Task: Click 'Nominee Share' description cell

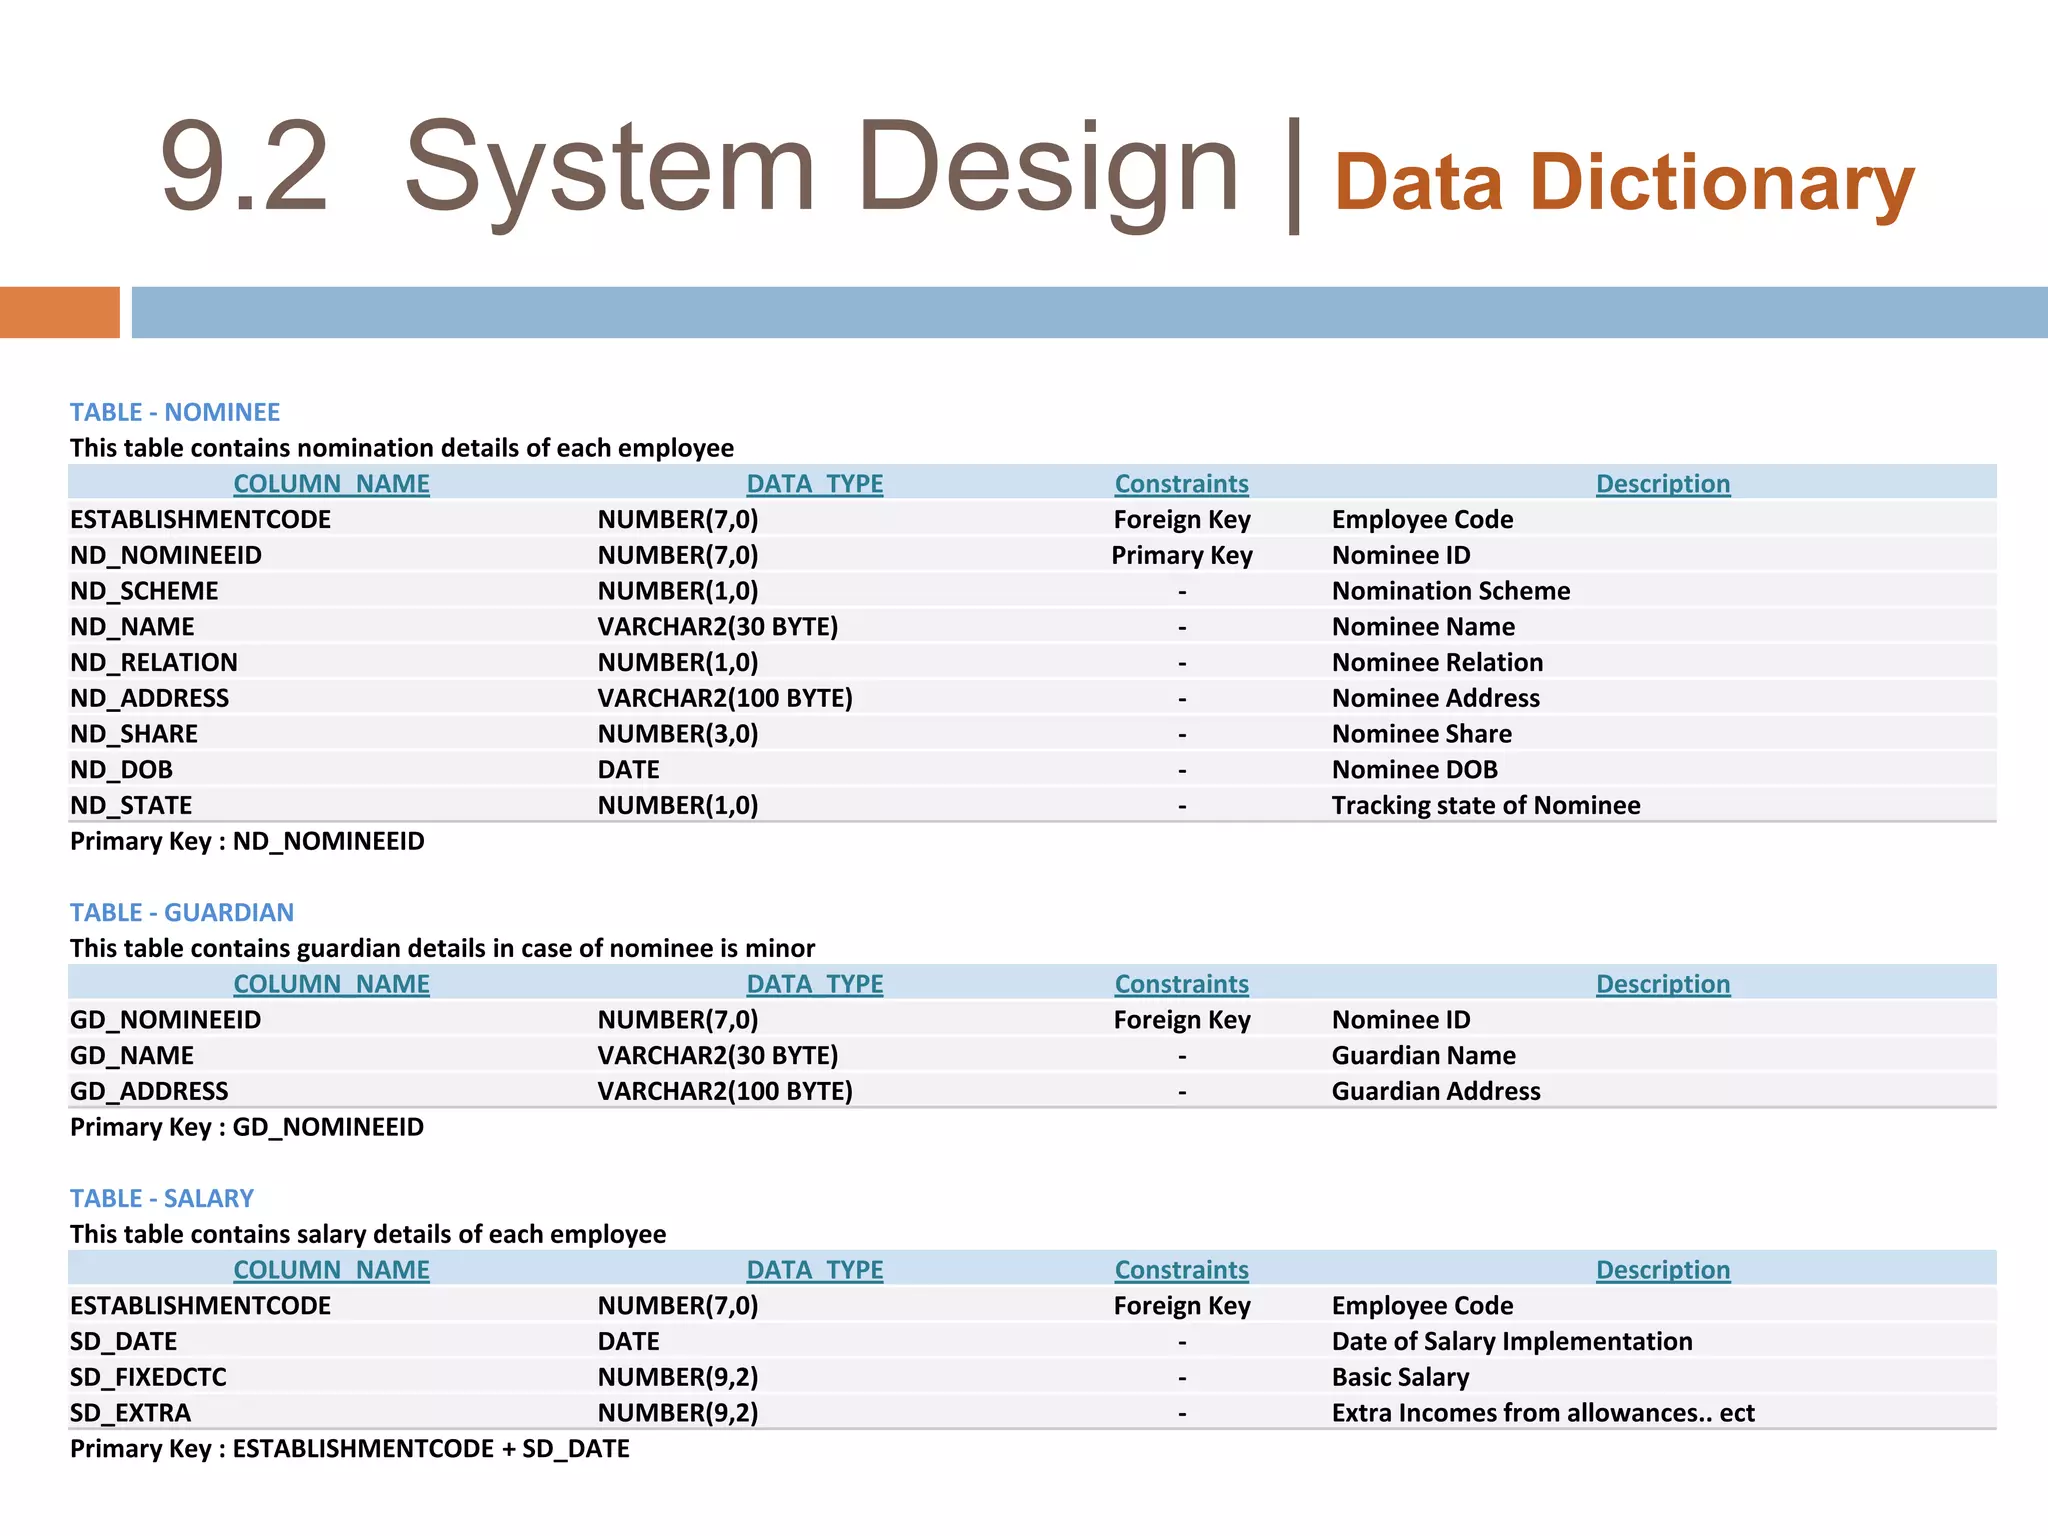Action: [x=1422, y=735]
